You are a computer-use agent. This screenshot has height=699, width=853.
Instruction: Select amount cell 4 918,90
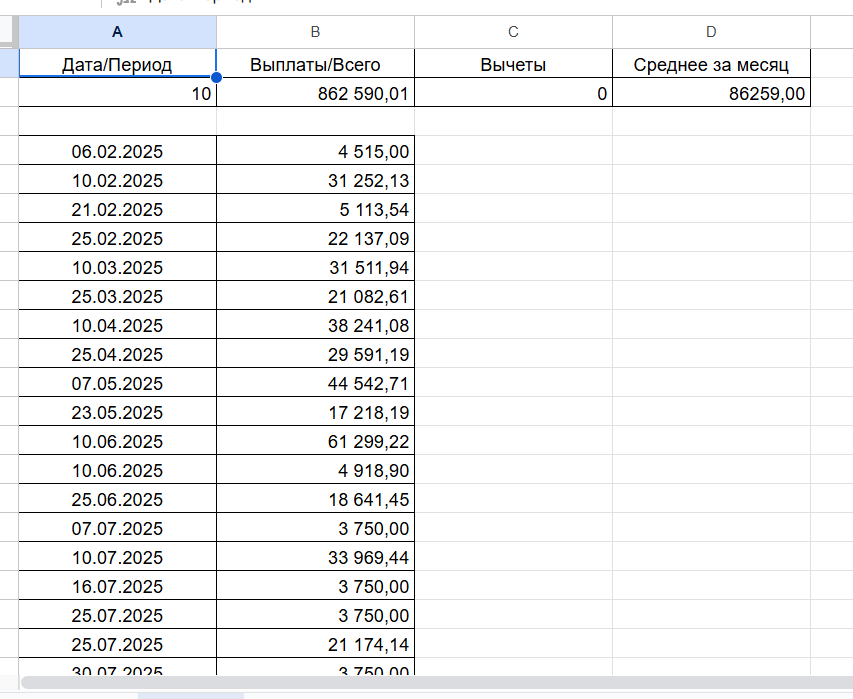point(316,469)
